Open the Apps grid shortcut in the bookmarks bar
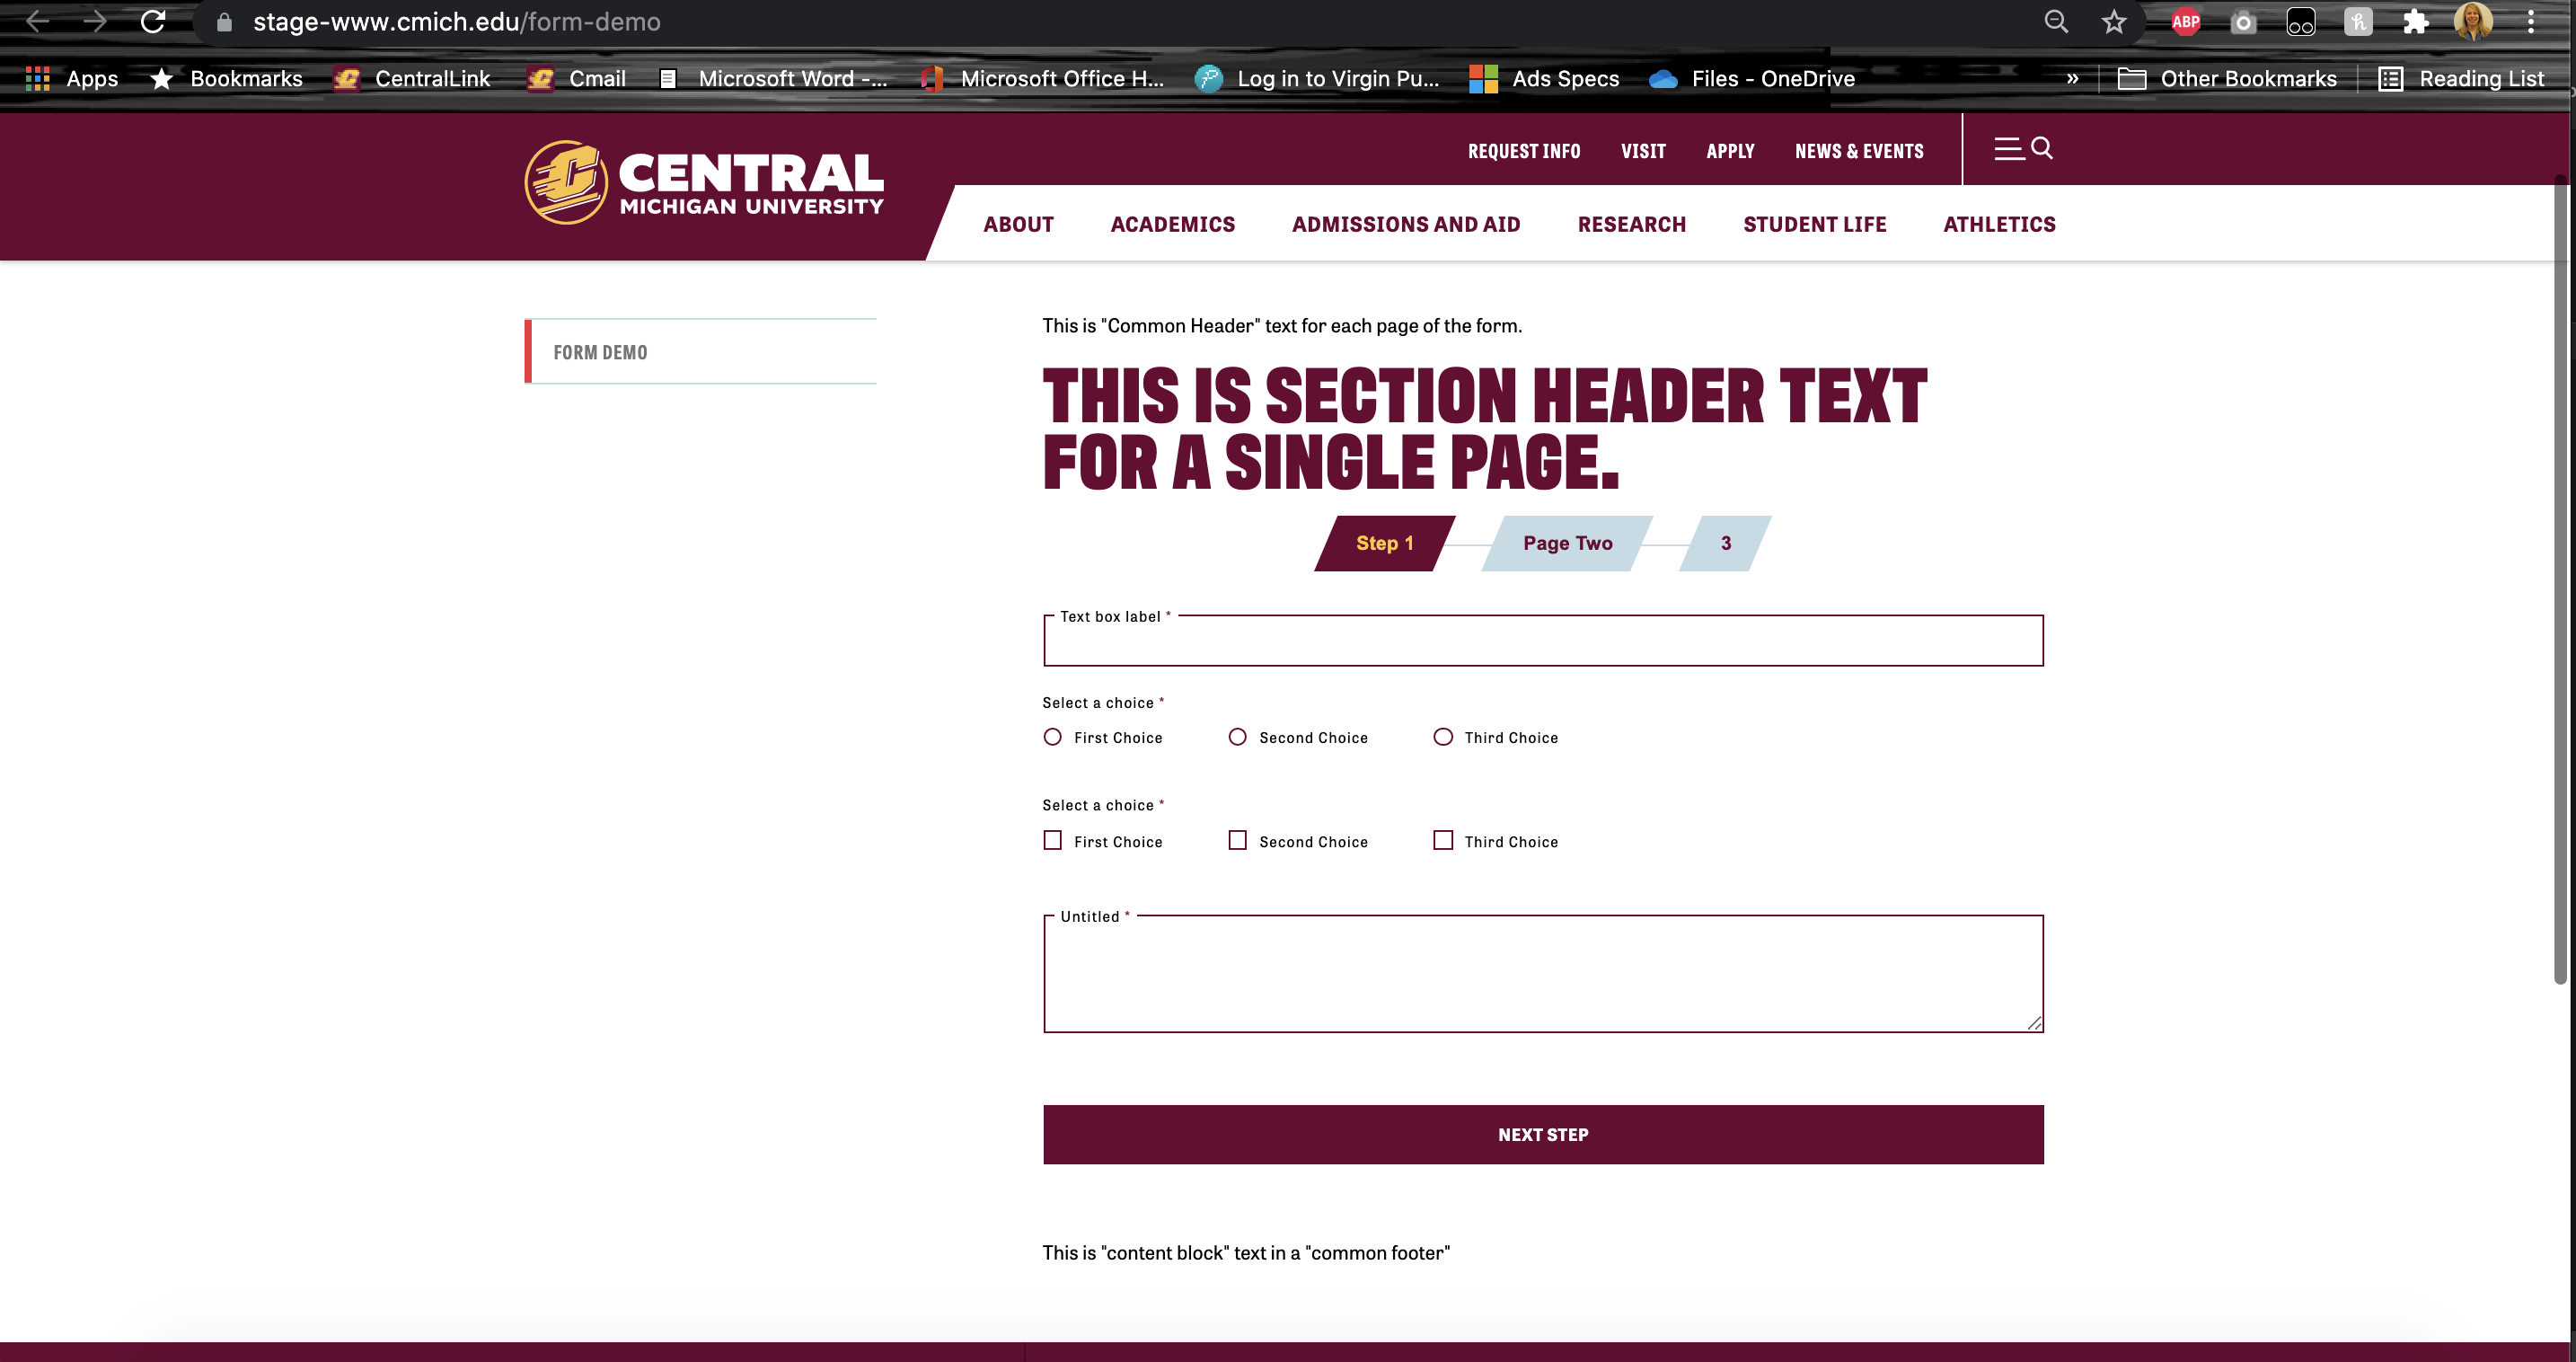This screenshot has height=1362, width=2576. point(72,78)
